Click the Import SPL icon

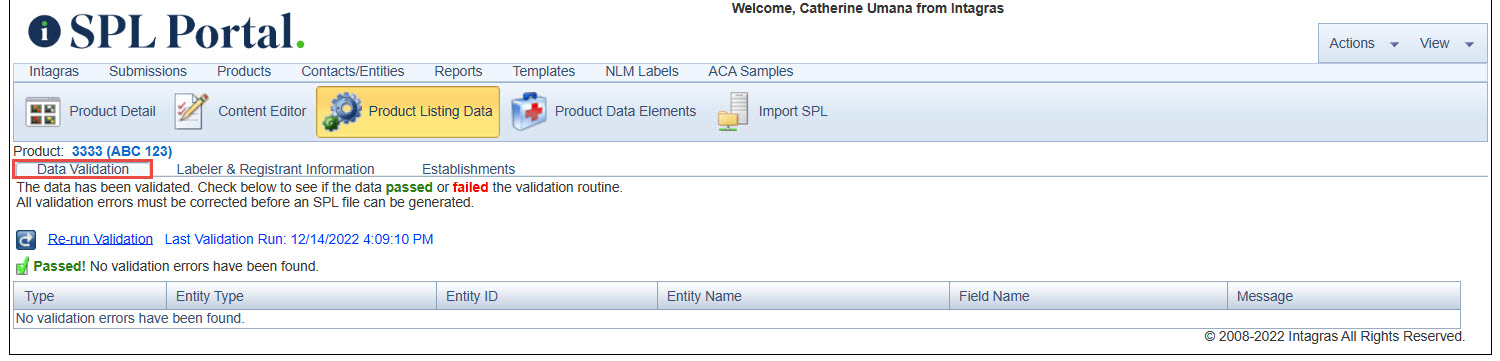click(x=733, y=112)
